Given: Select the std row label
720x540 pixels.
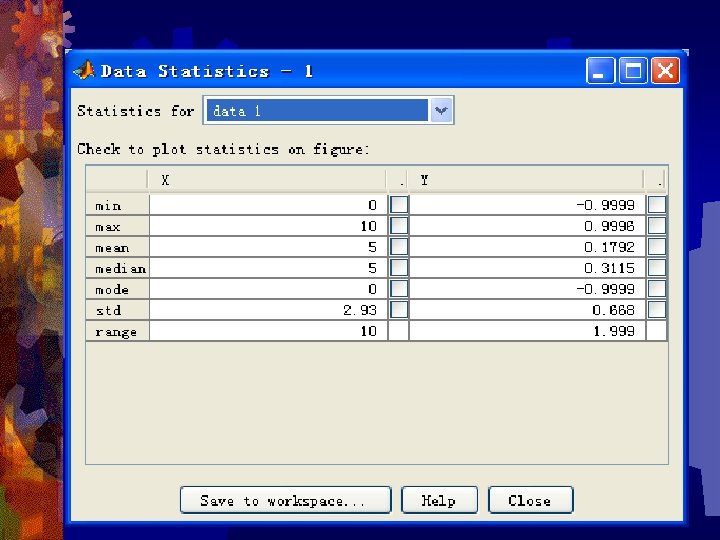Looking at the screenshot, I should point(118,310).
